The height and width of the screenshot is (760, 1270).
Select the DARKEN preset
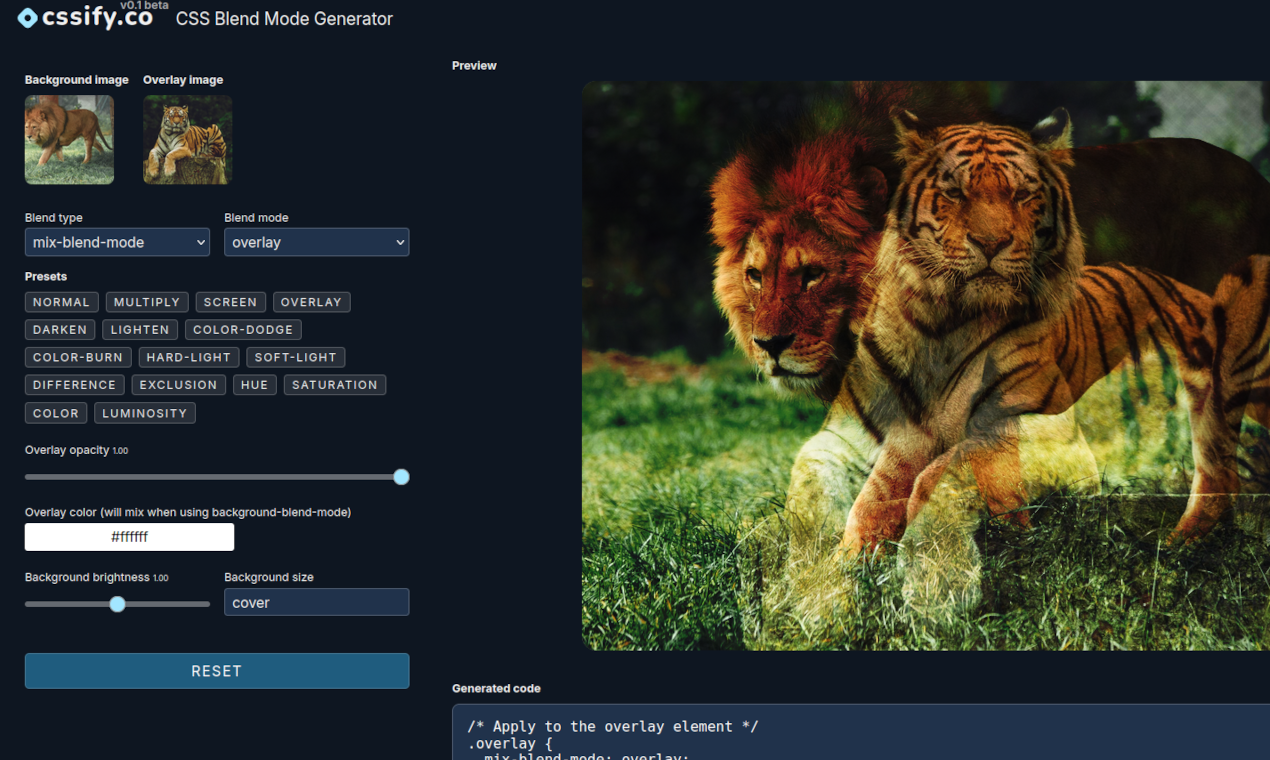click(x=60, y=330)
